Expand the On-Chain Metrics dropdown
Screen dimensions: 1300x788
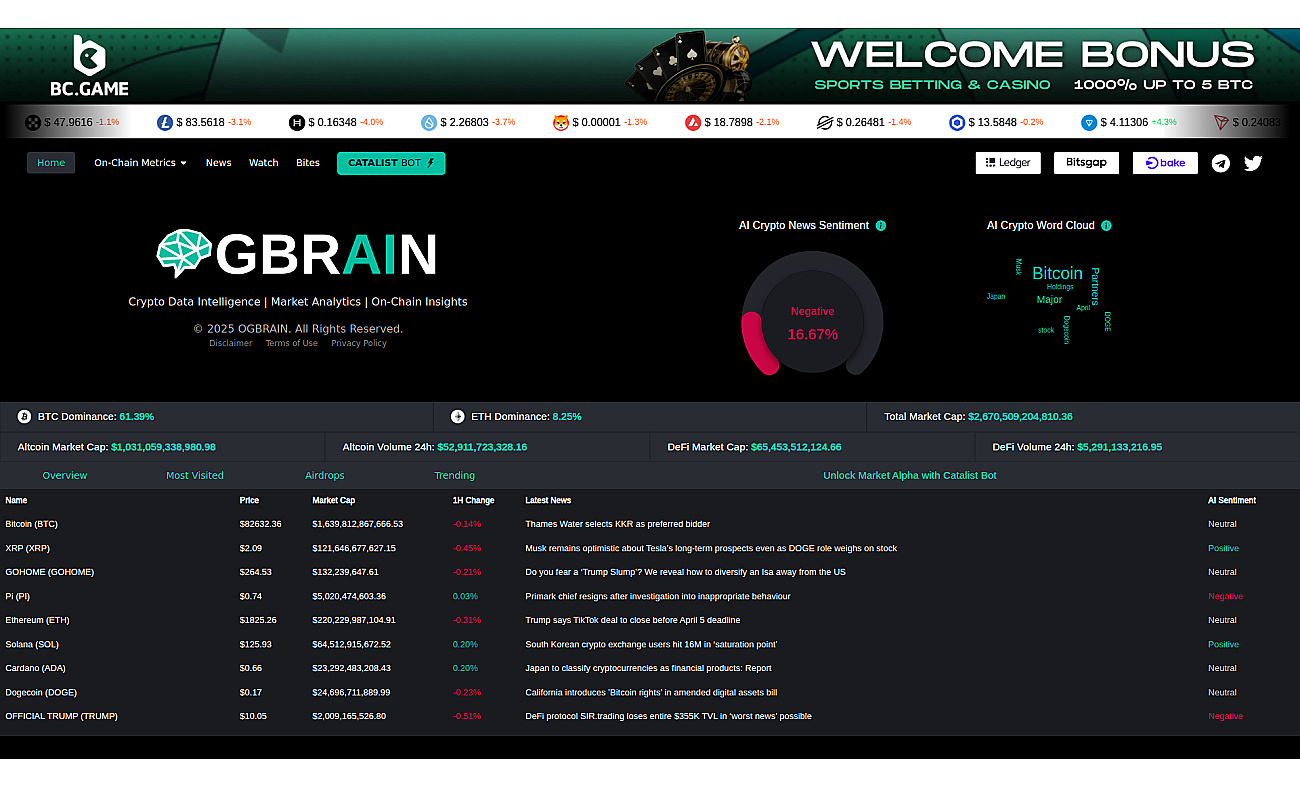click(x=140, y=163)
